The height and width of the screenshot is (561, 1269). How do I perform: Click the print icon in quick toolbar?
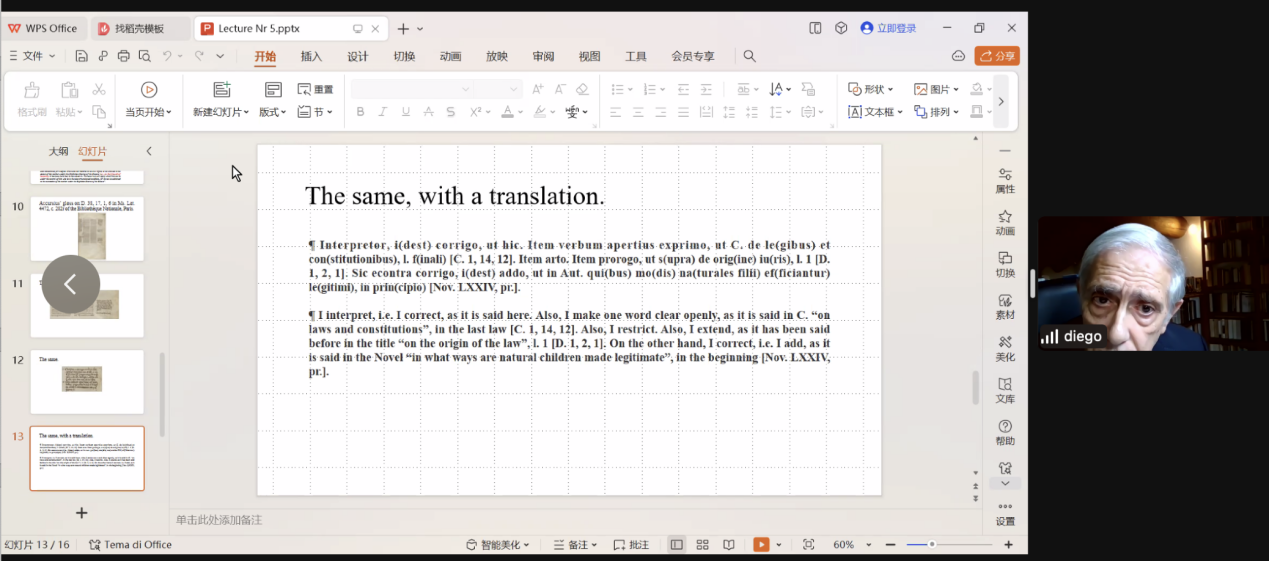pyautogui.click(x=124, y=56)
